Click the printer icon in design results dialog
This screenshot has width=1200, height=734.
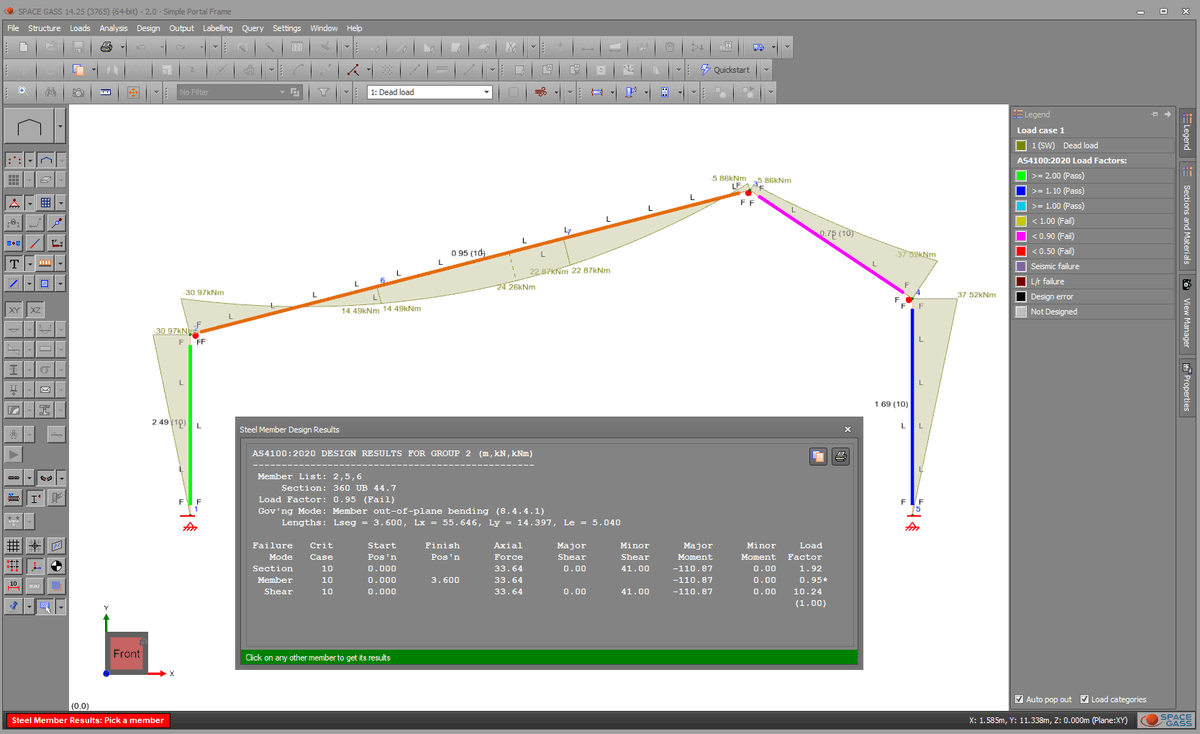pos(841,456)
